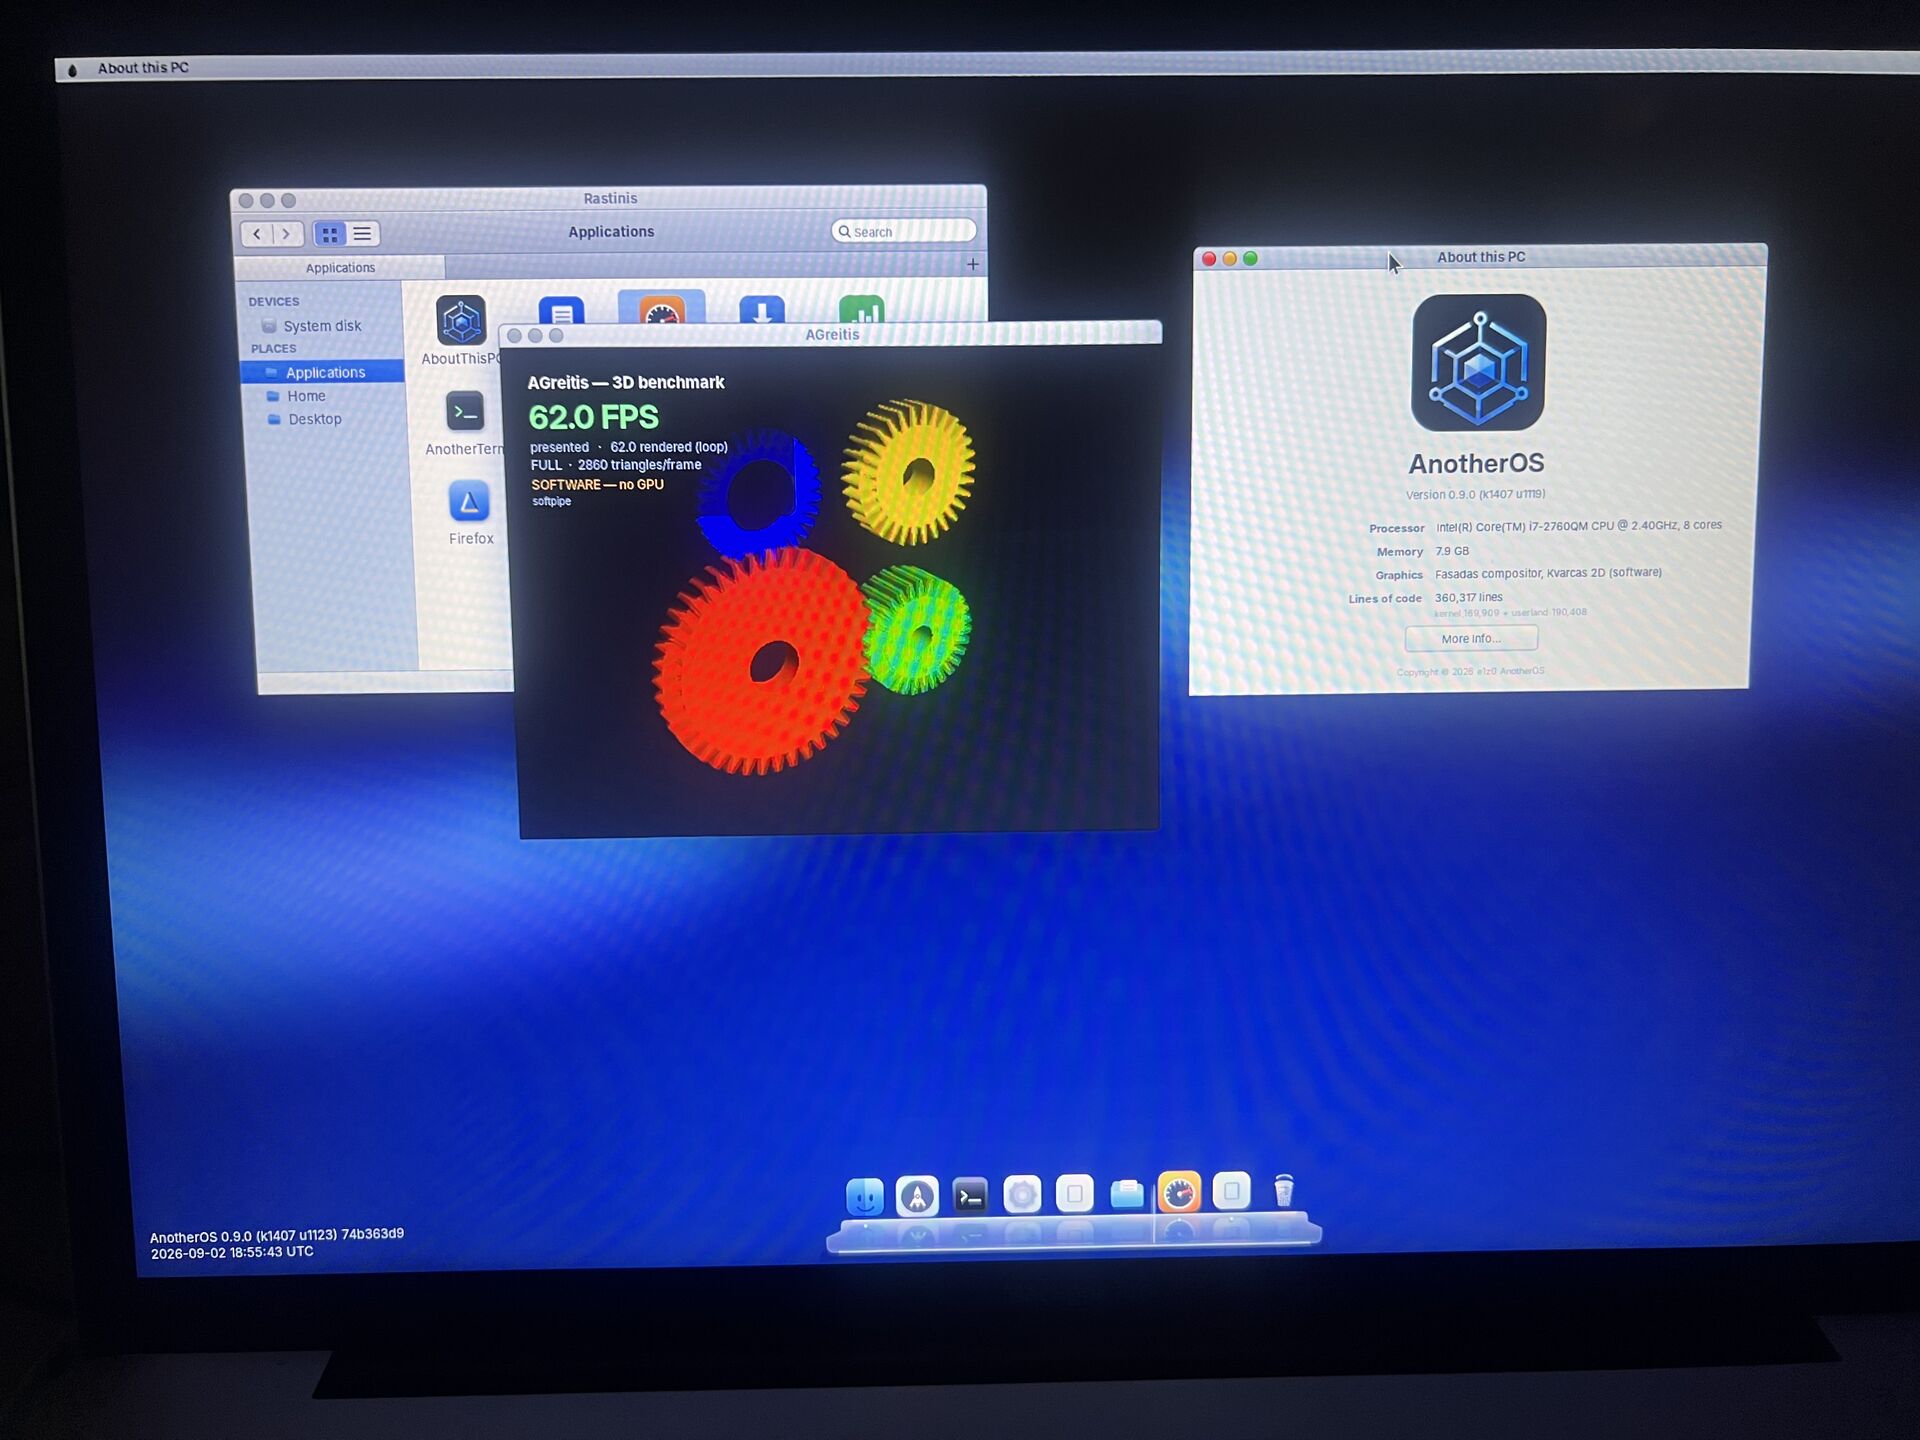Launch AnotherTerm terminal app icon
Screen dimensions: 1920x1440
pyautogui.click(x=465, y=412)
